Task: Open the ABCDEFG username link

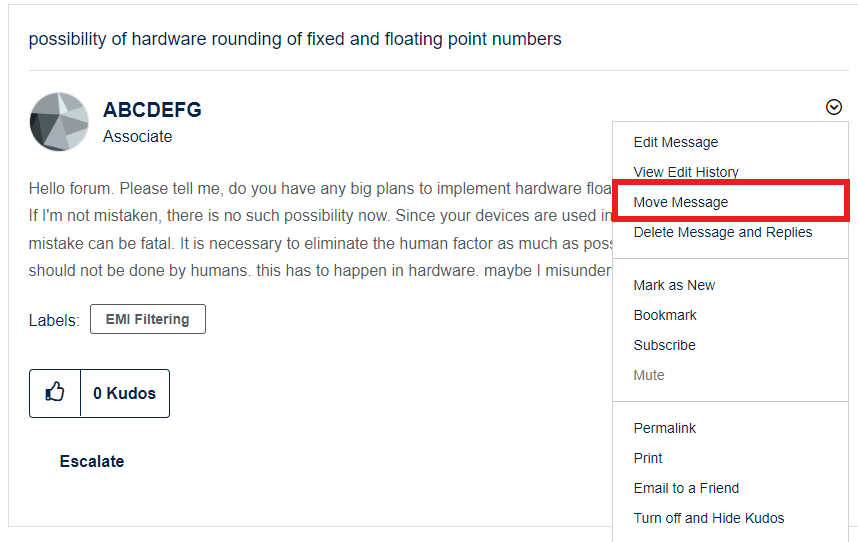Action: (x=152, y=110)
